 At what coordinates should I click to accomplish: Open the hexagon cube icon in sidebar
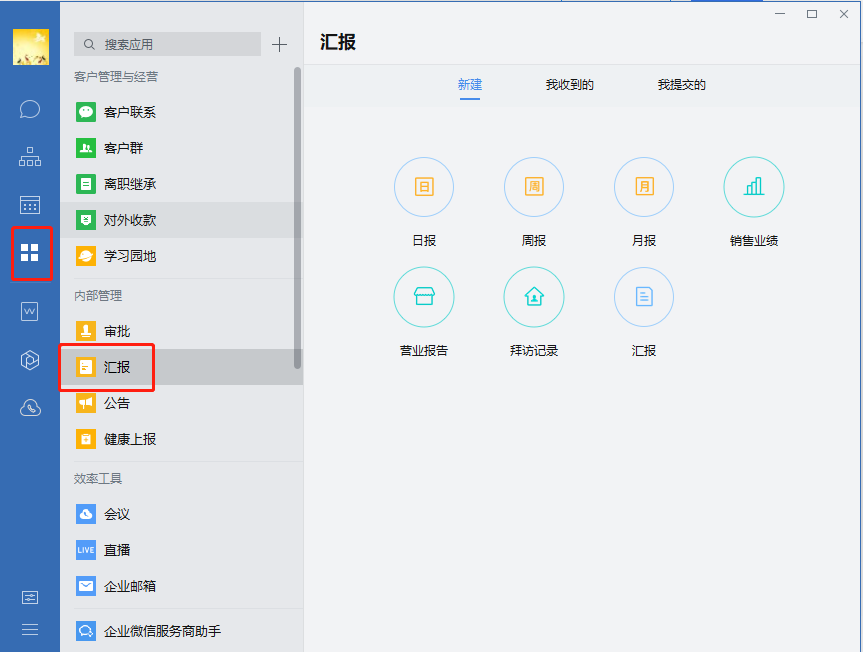30,360
